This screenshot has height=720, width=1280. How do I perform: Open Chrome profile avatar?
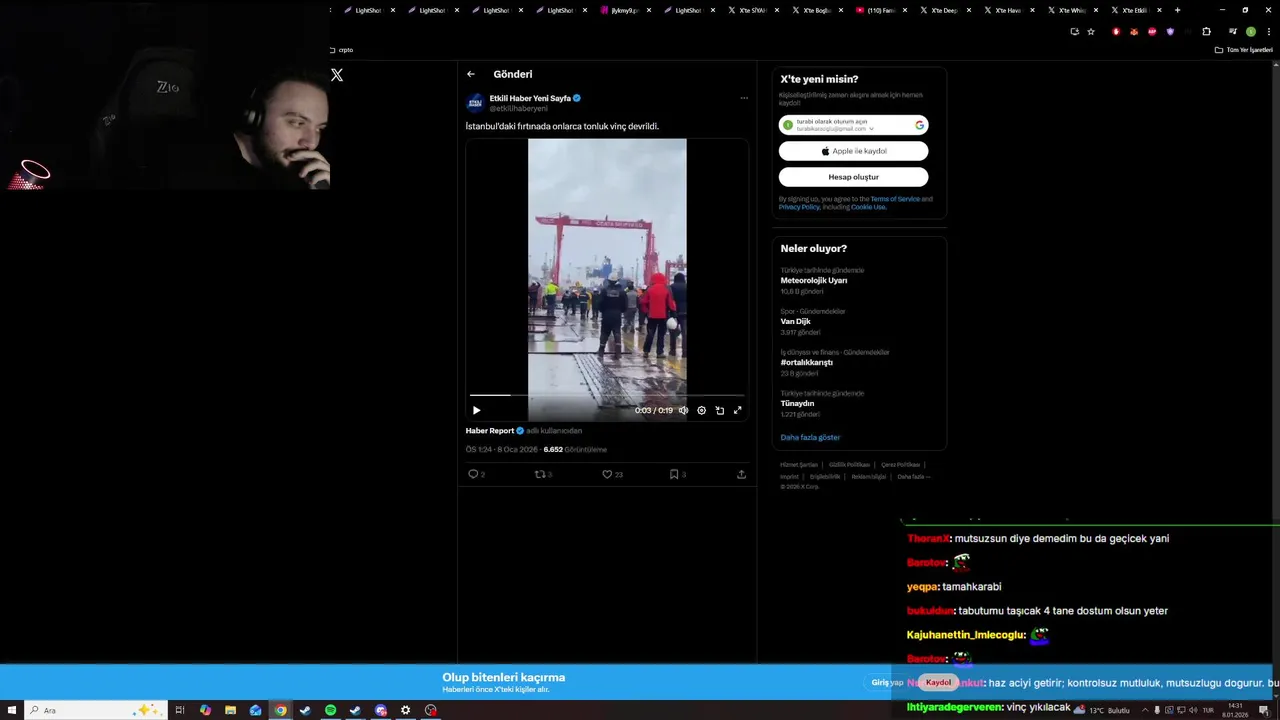pos(1251,31)
